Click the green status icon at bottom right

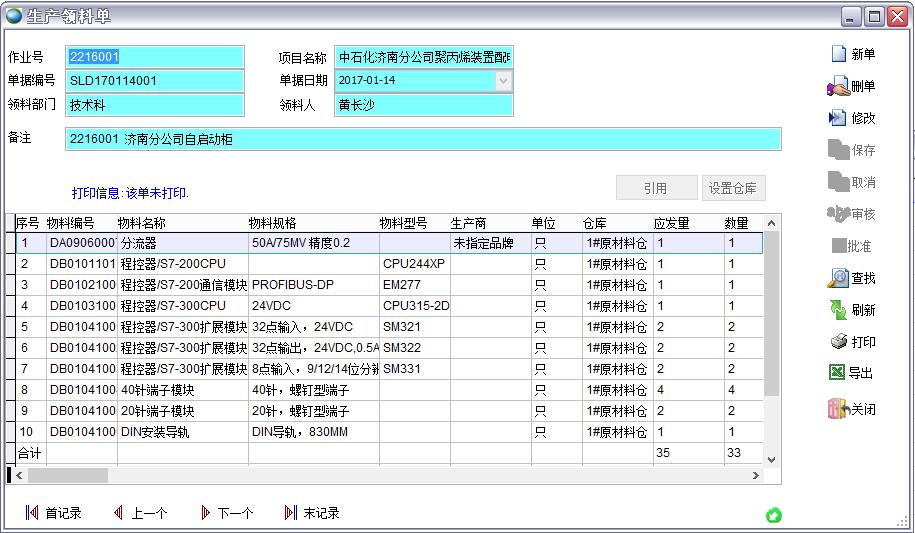pos(773,515)
